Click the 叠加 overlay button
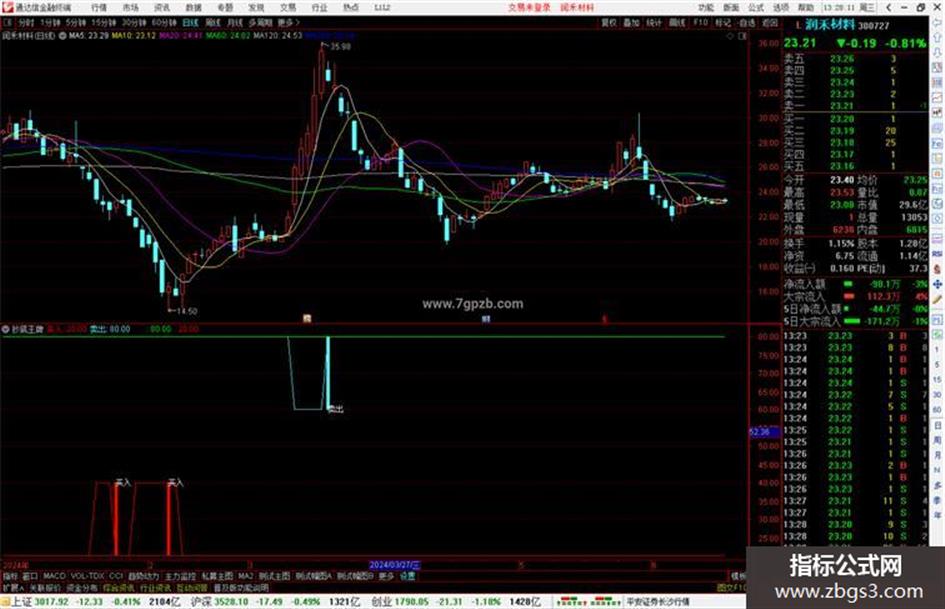Image resolution: width=945 pixels, height=609 pixels. (x=631, y=22)
